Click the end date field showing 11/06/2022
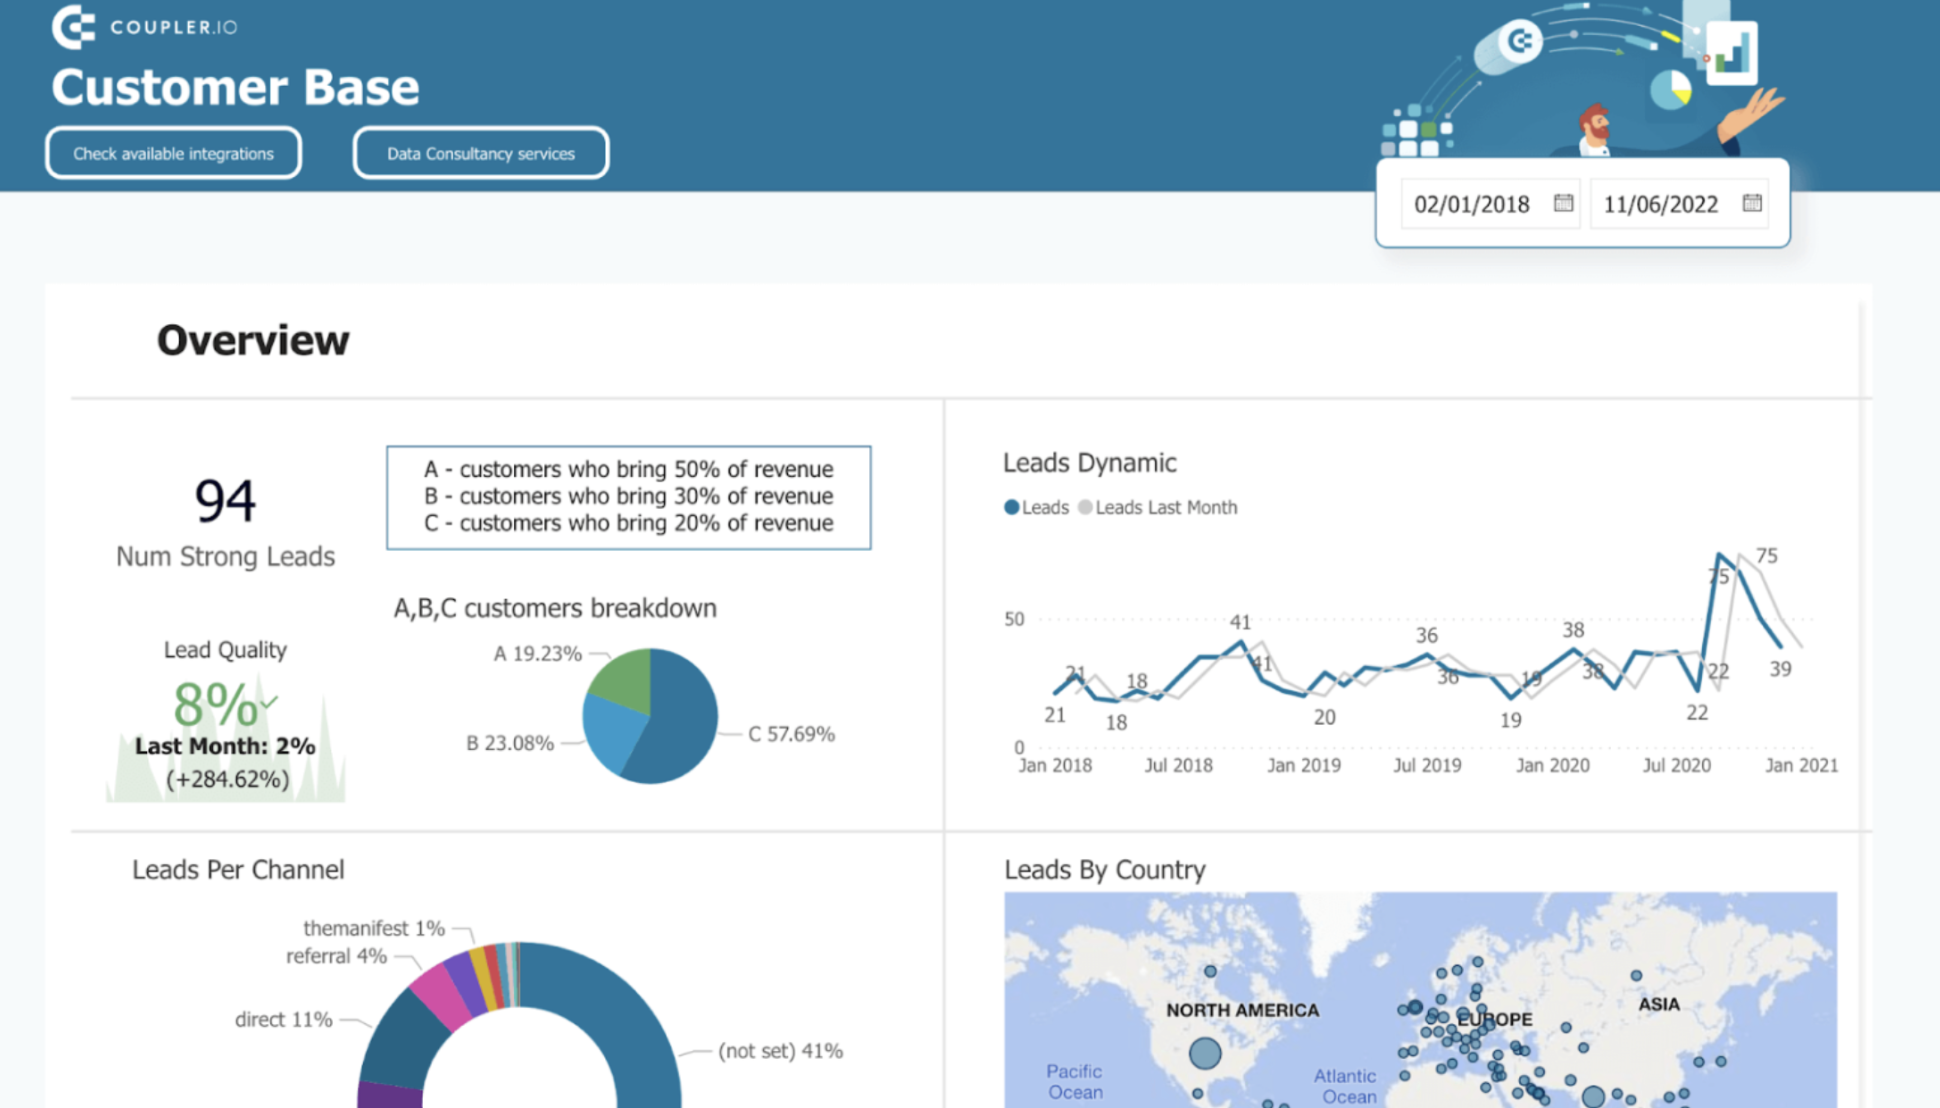1940x1108 pixels. (1661, 203)
